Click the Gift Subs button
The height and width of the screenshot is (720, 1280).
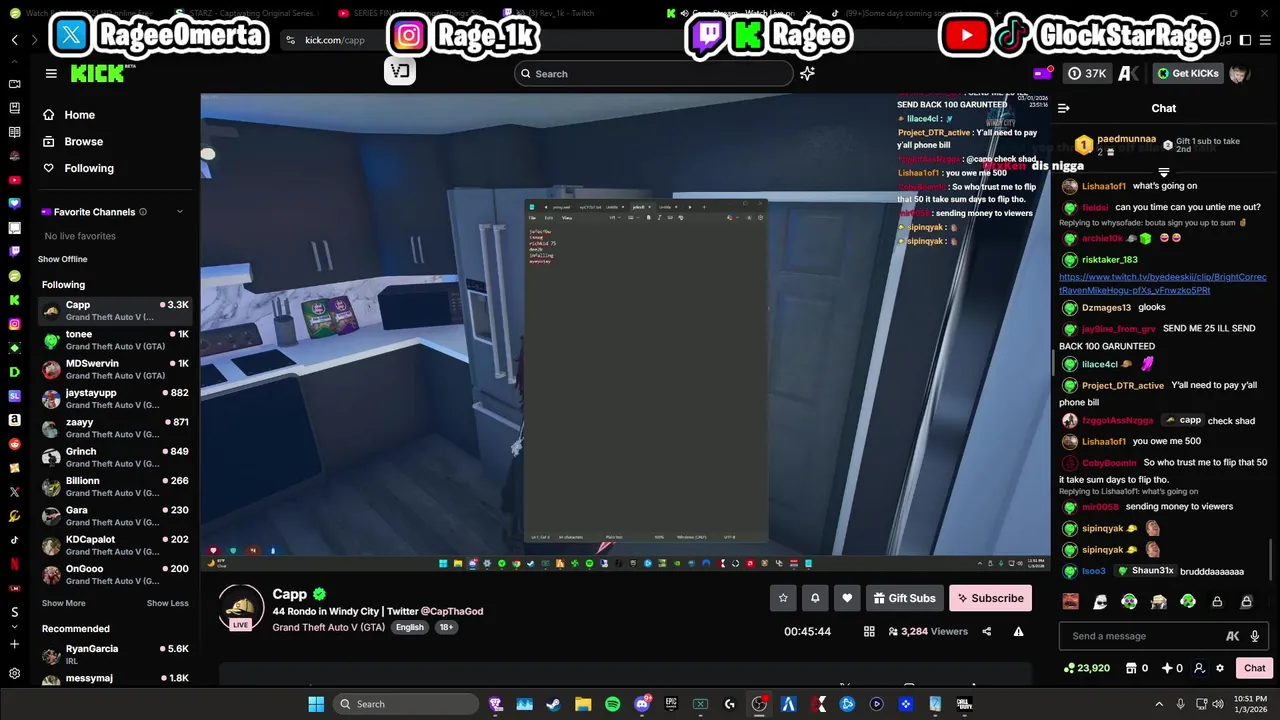(x=904, y=598)
